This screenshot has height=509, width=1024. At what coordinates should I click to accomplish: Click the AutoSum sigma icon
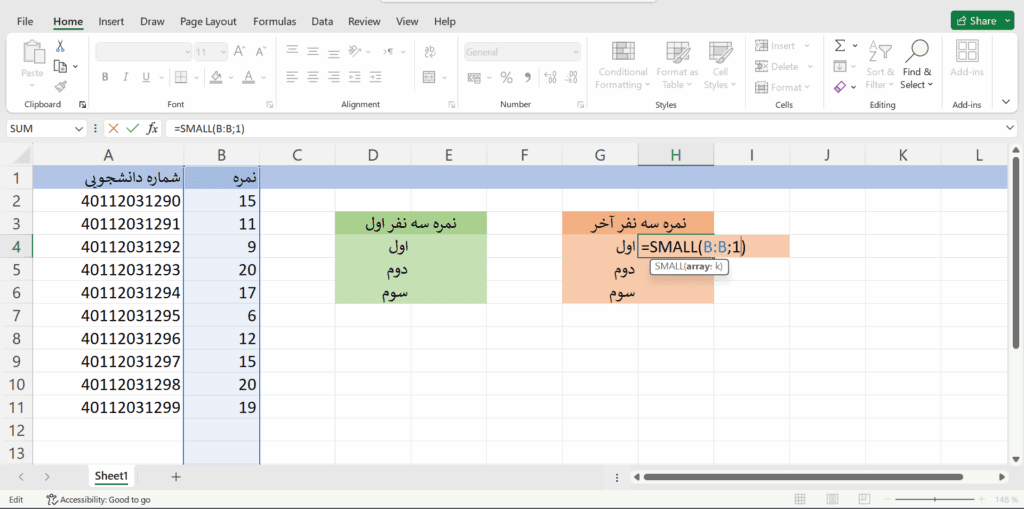pos(840,46)
